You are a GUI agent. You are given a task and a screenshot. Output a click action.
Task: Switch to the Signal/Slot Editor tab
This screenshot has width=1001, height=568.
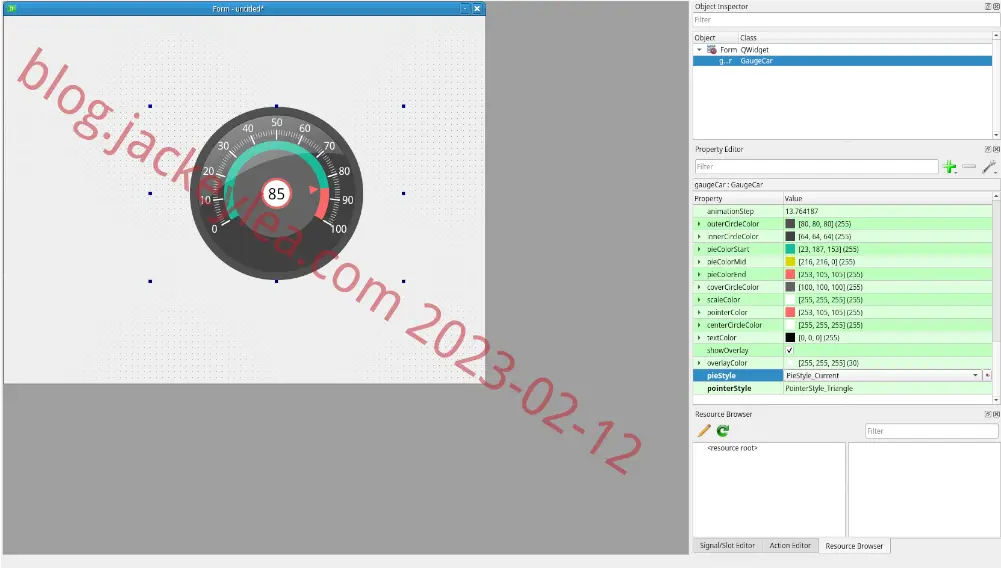(x=727, y=546)
